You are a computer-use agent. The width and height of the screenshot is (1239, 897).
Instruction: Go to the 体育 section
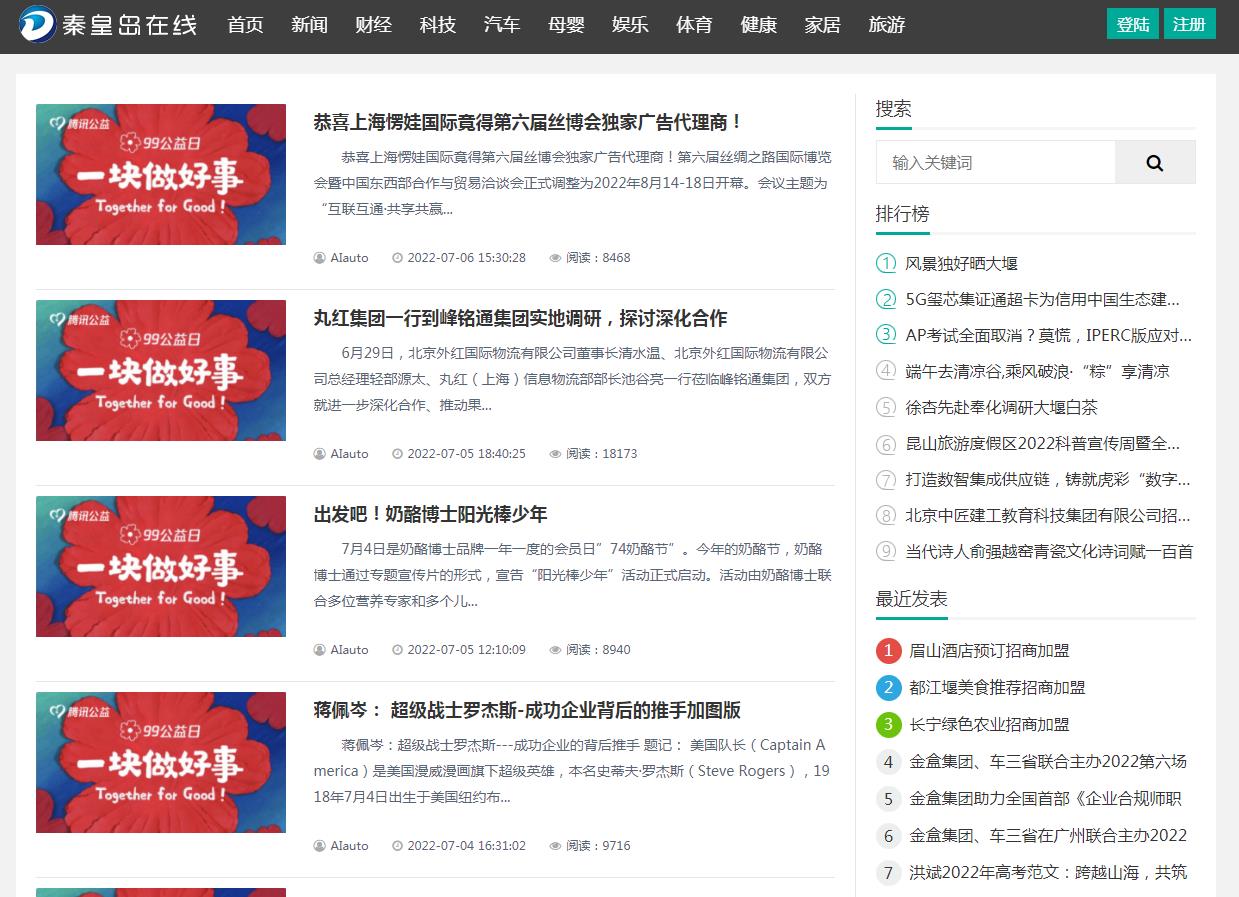[x=694, y=25]
